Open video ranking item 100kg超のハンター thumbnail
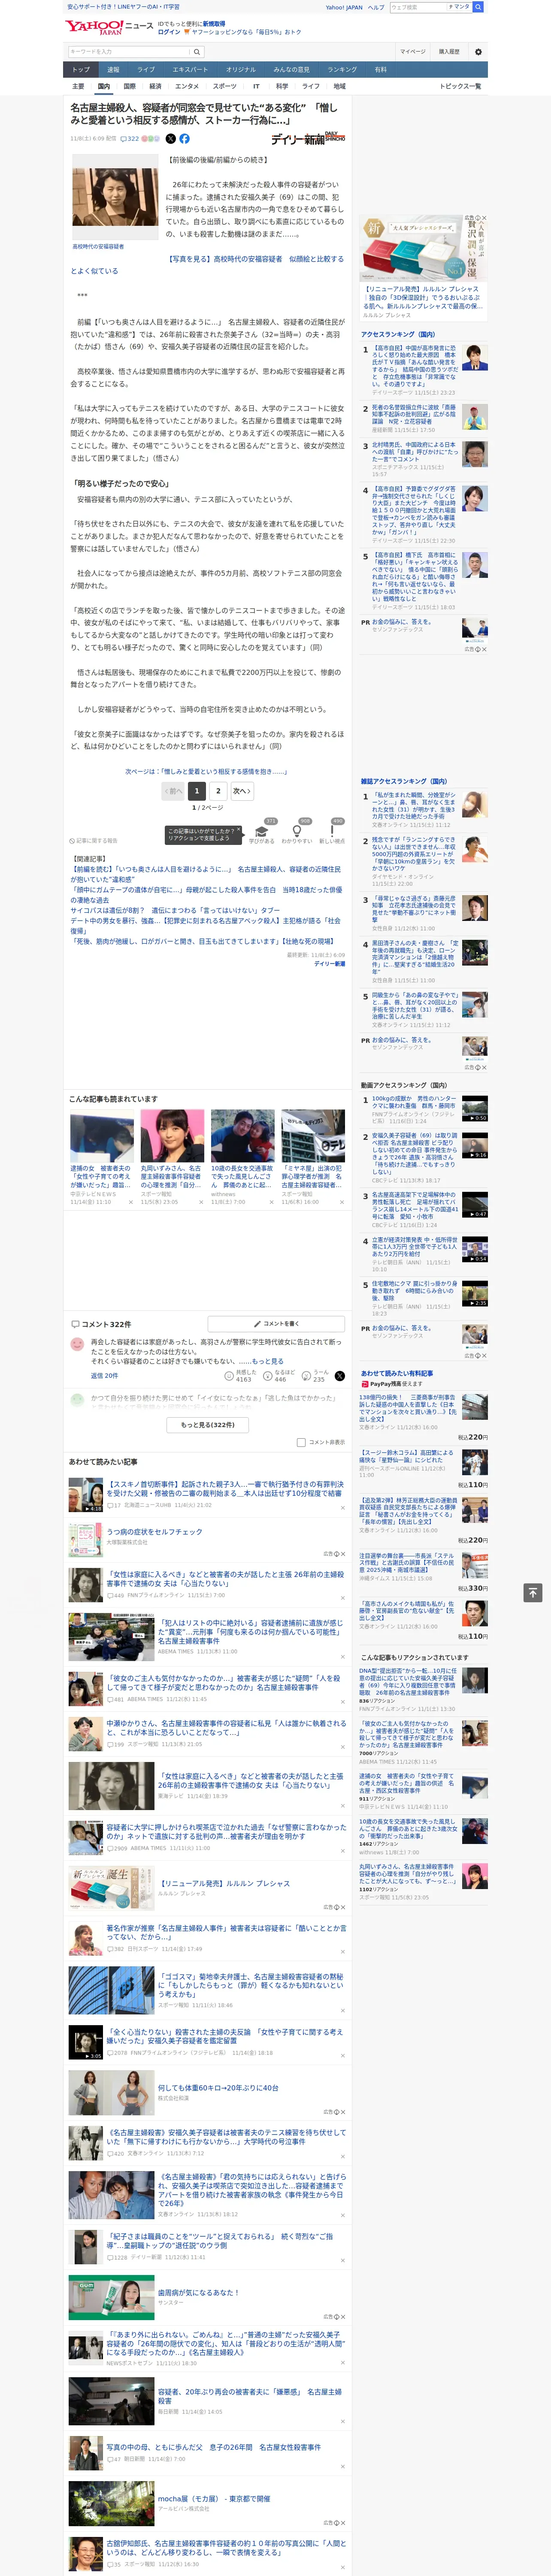This screenshot has width=551, height=2576. 474,1108
